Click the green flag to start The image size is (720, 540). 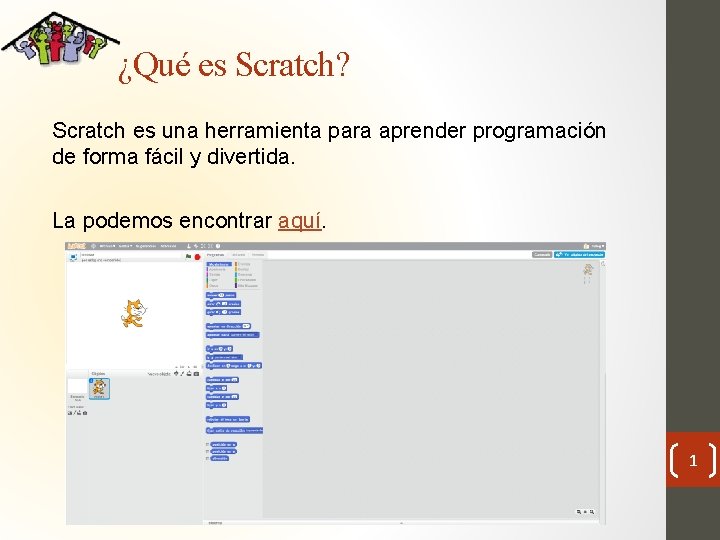(188, 256)
